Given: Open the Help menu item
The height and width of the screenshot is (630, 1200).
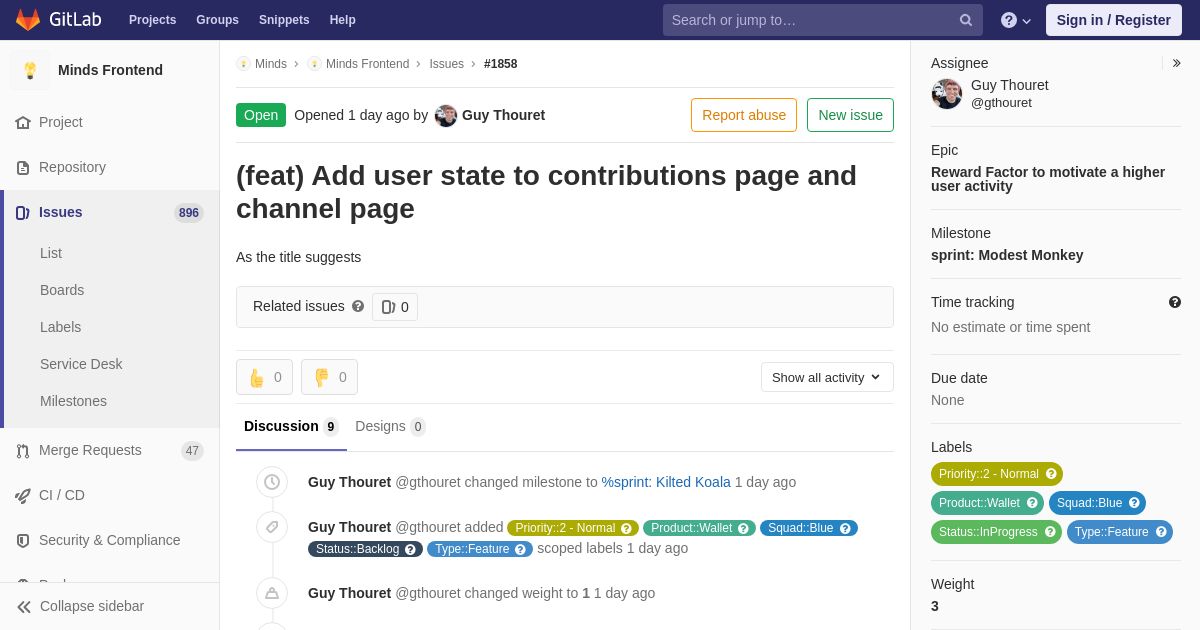Looking at the screenshot, I should pos(343,20).
